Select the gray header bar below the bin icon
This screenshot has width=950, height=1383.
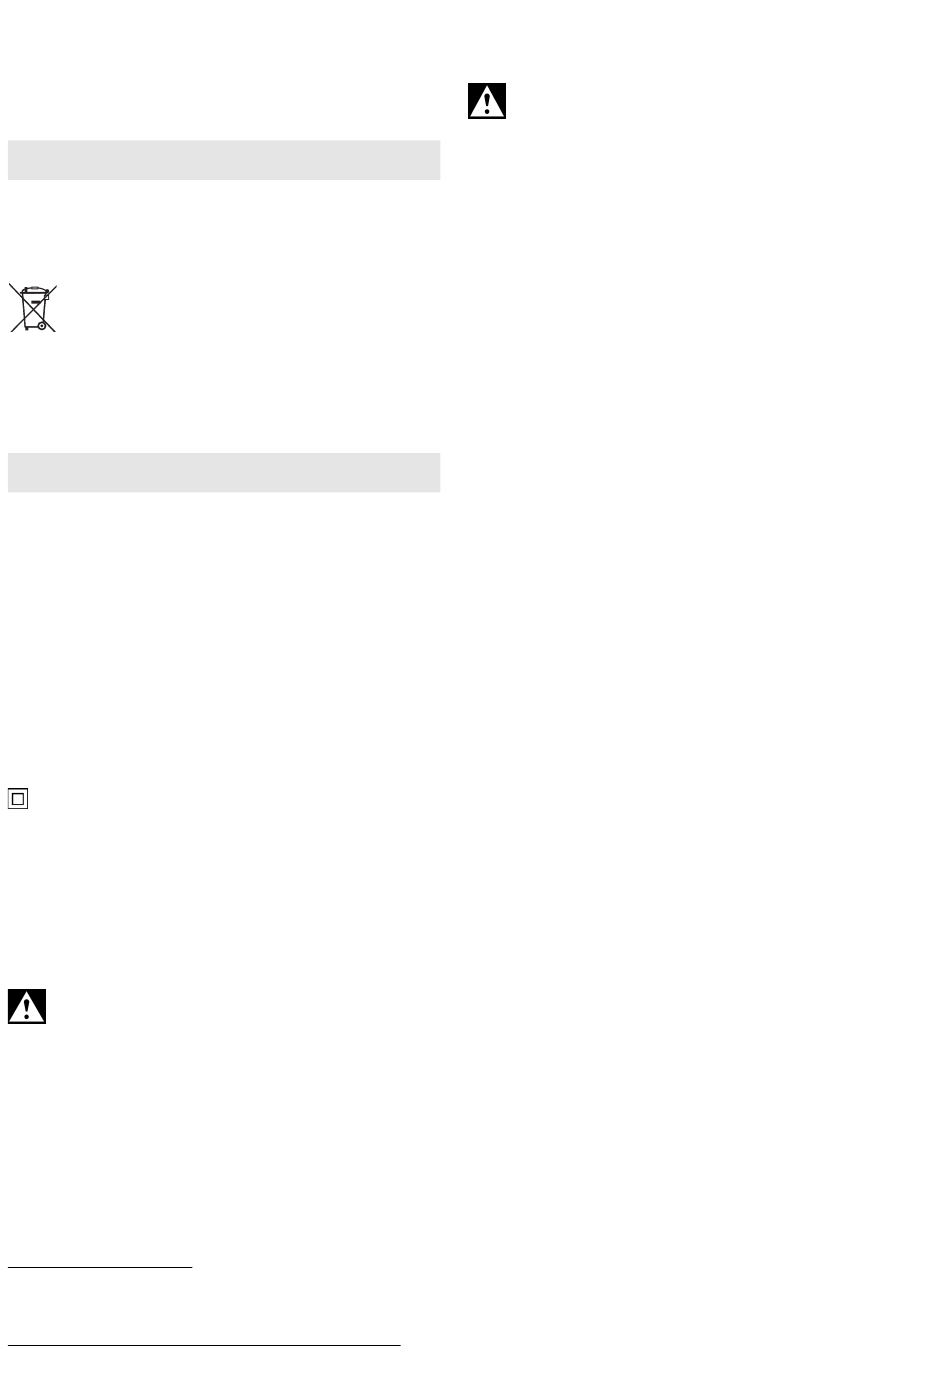pos(224,472)
